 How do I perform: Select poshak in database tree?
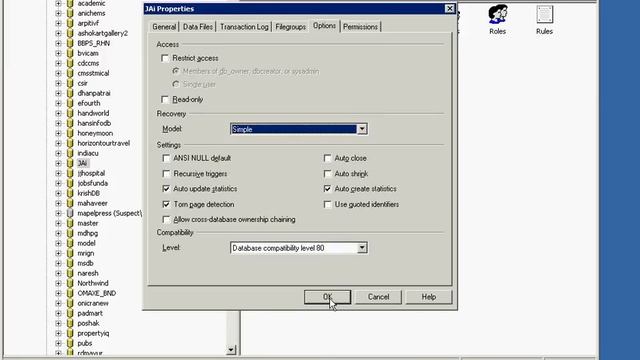89,323
